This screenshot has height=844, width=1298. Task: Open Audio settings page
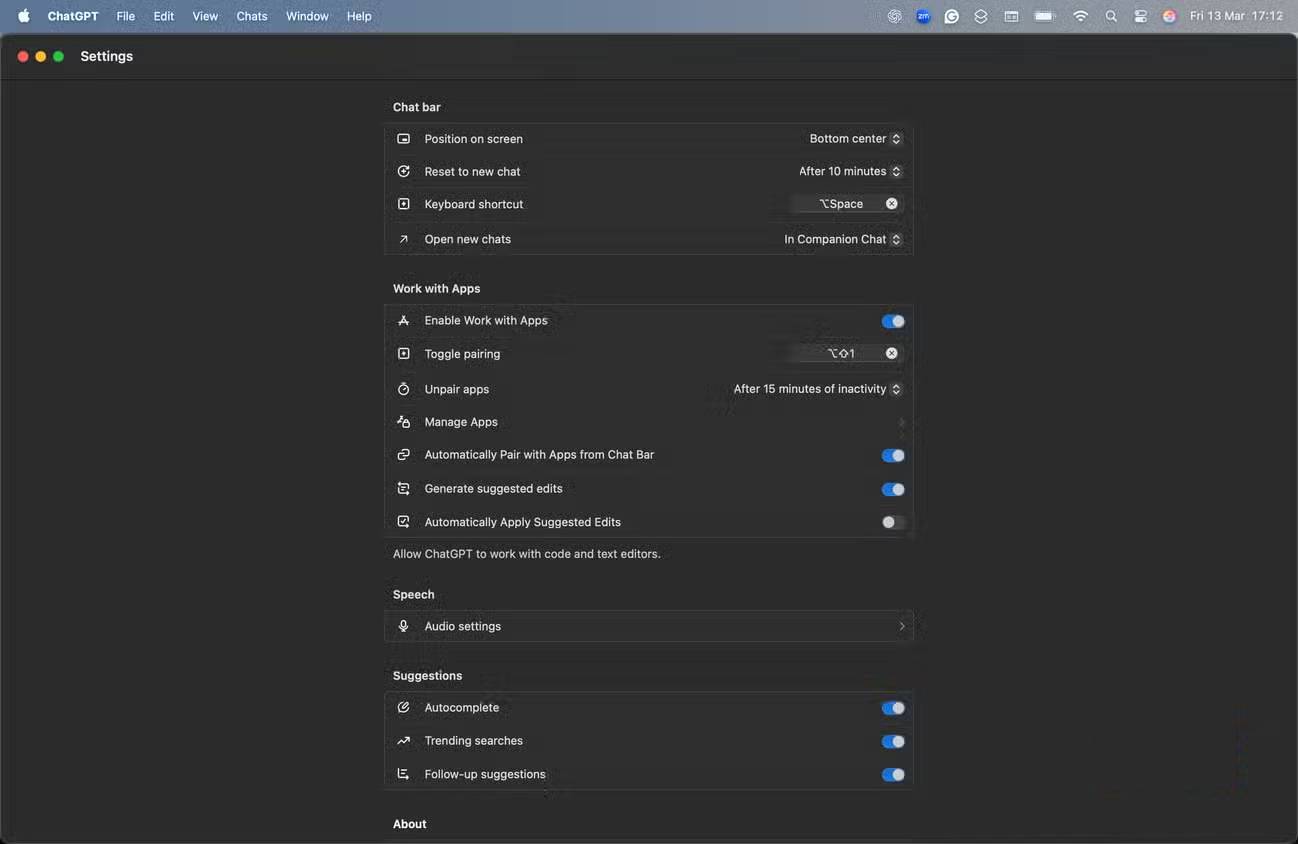coord(648,626)
